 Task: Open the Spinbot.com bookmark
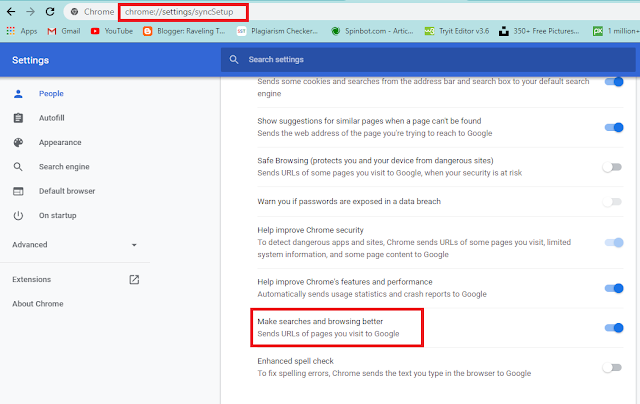click(x=372, y=31)
